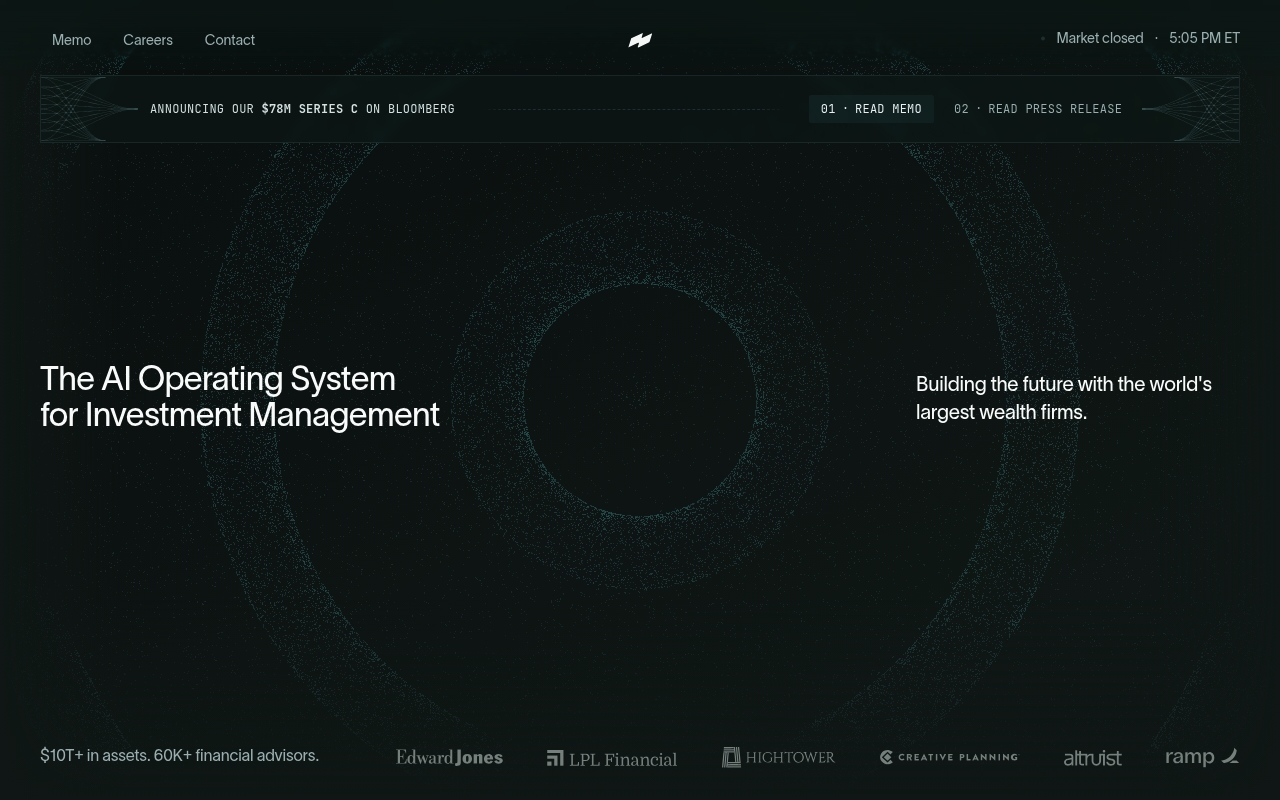Screen dimensions: 1280x800
Task: Click the Series C announcement text
Action: pos(302,109)
